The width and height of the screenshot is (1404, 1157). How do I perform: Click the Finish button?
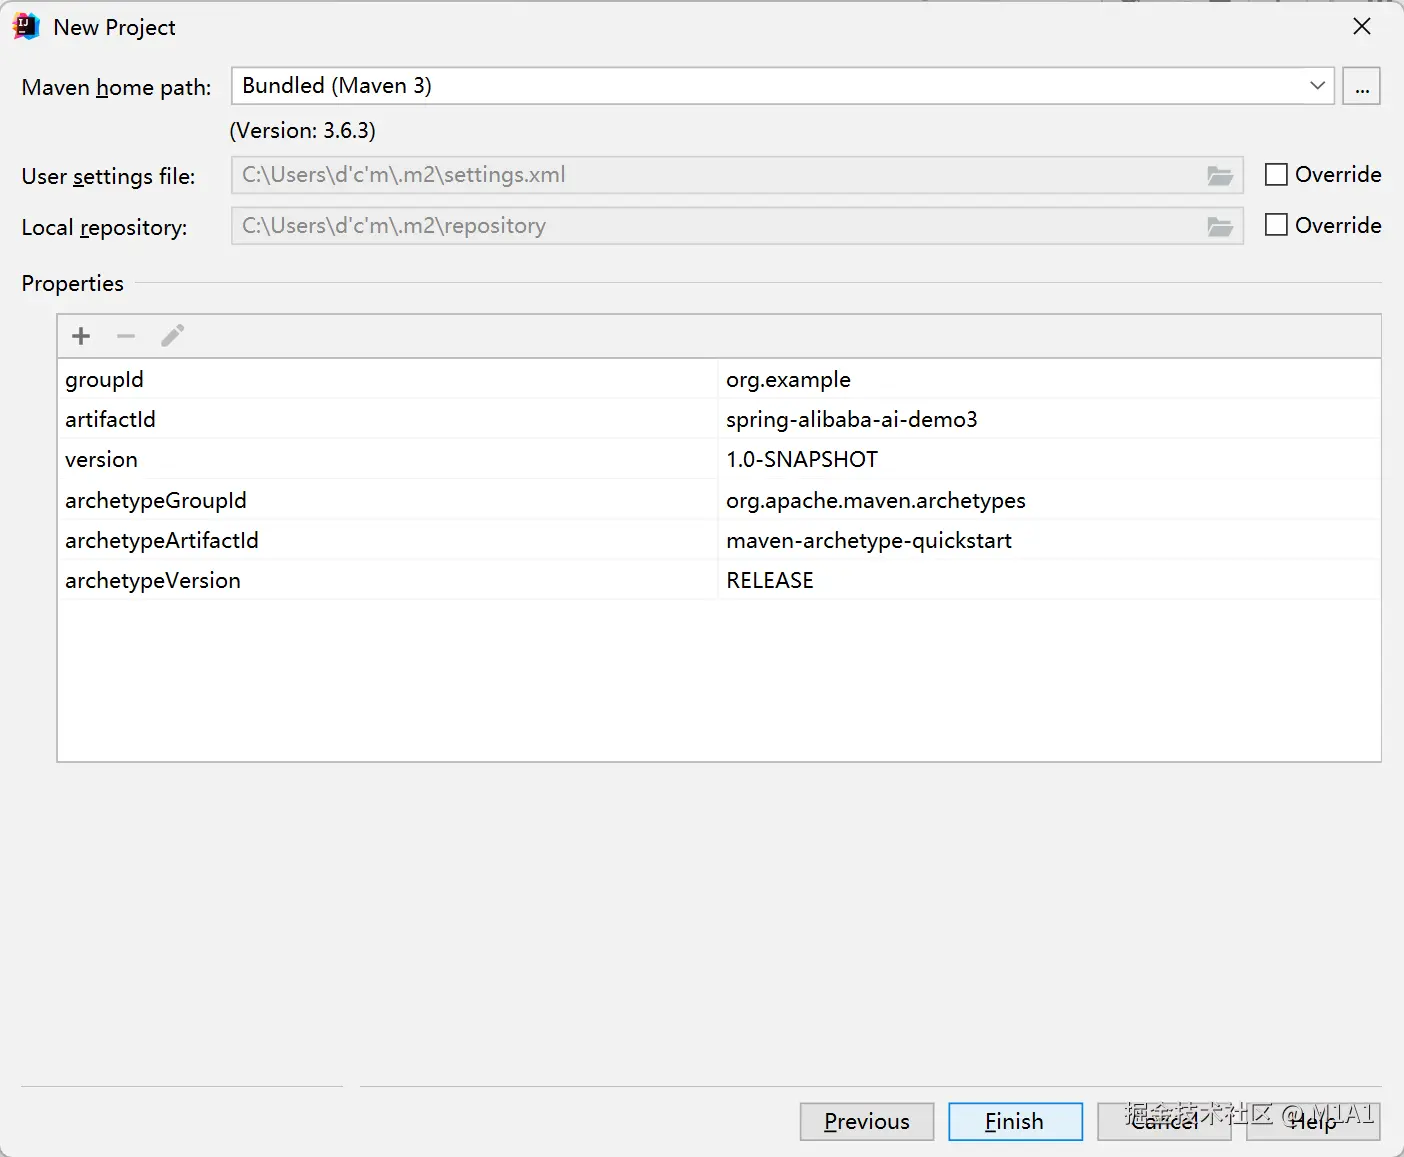(1015, 1121)
